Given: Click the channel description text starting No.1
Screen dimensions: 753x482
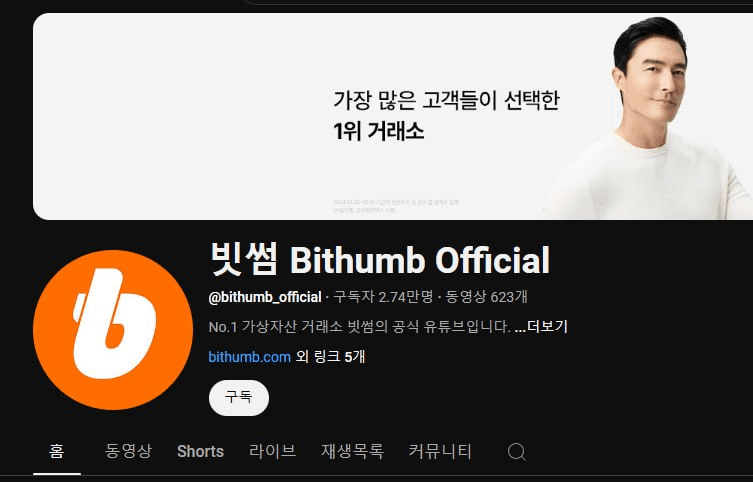Looking at the screenshot, I should [359, 327].
